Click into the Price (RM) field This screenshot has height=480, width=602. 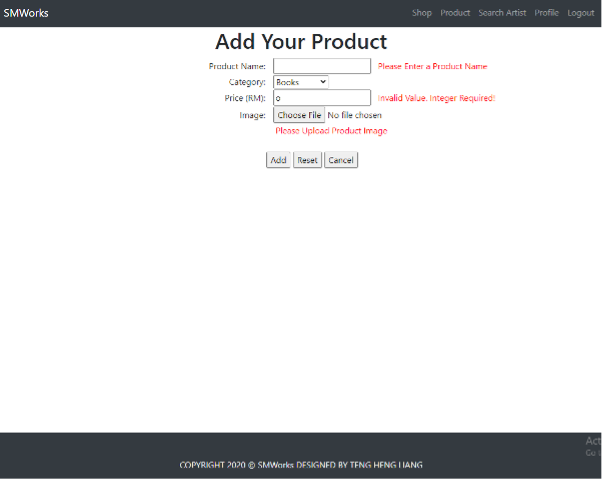[322, 98]
